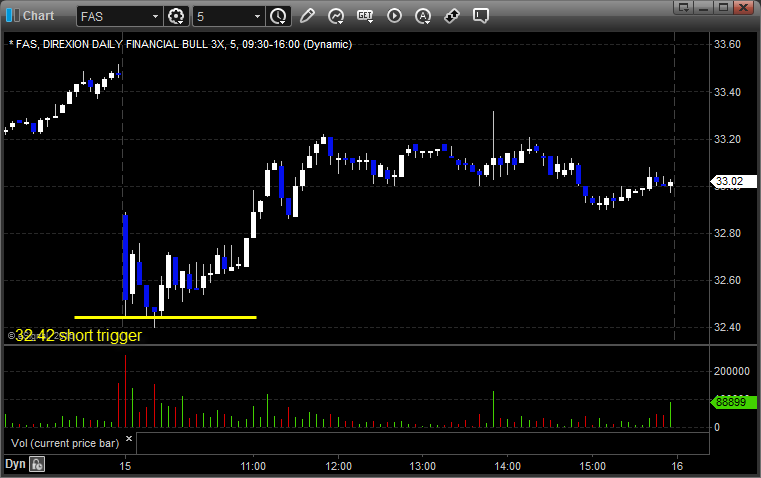Click the Vol (current price bar) label
761x478 pixels.
(65, 443)
